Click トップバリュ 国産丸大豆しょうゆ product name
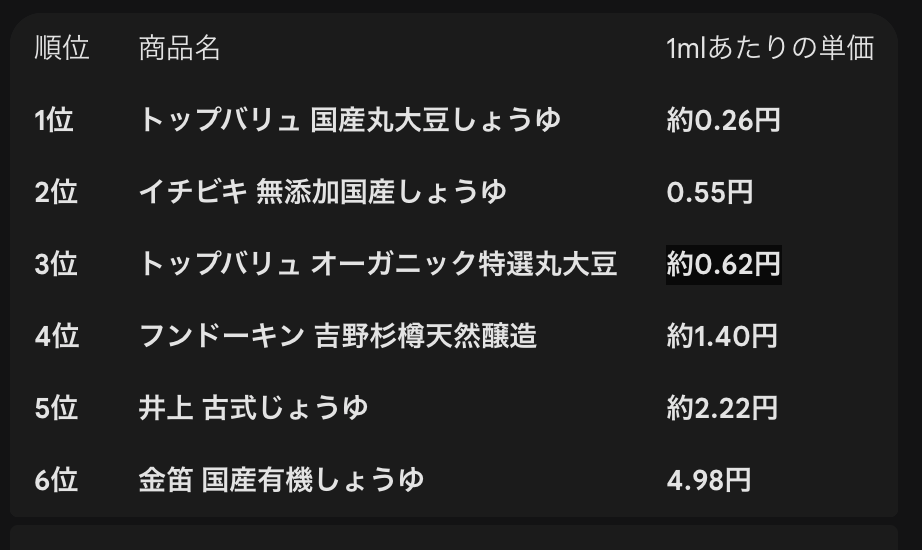Image resolution: width=922 pixels, height=550 pixels. (x=349, y=120)
